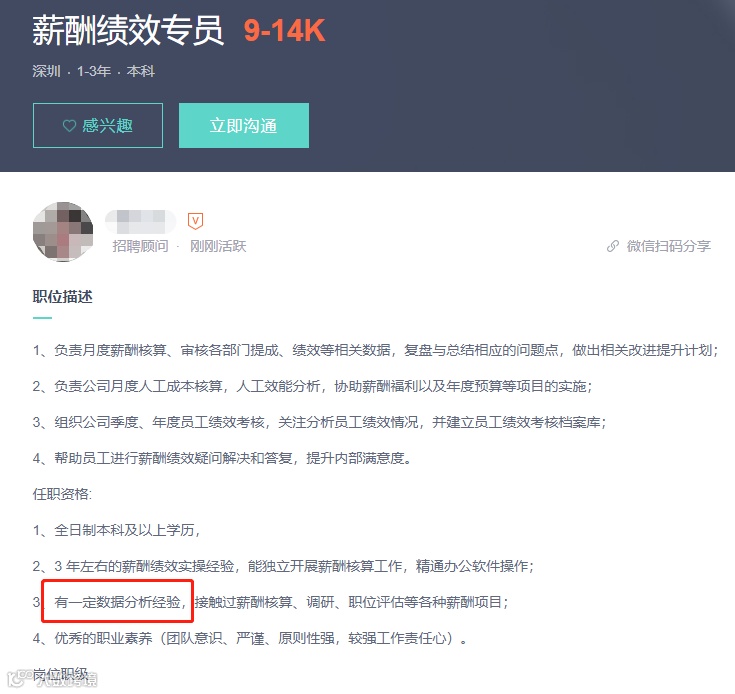The height and width of the screenshot is (694, 735).
Task: Click the 深圳 location label
Action: tap(46, 71)
